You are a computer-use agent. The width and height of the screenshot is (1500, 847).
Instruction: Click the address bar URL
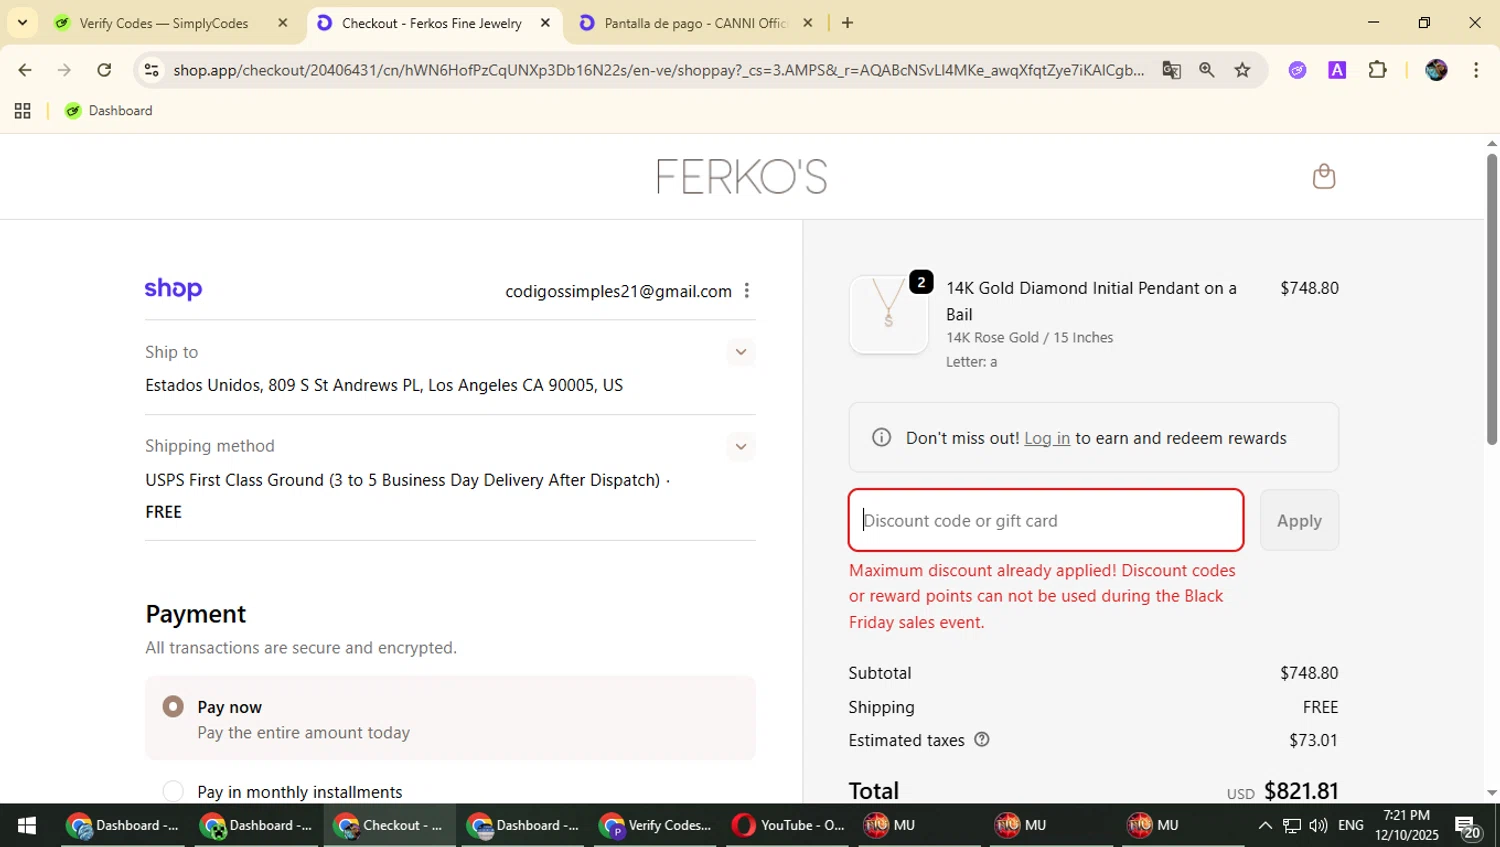tap(658, 70)
